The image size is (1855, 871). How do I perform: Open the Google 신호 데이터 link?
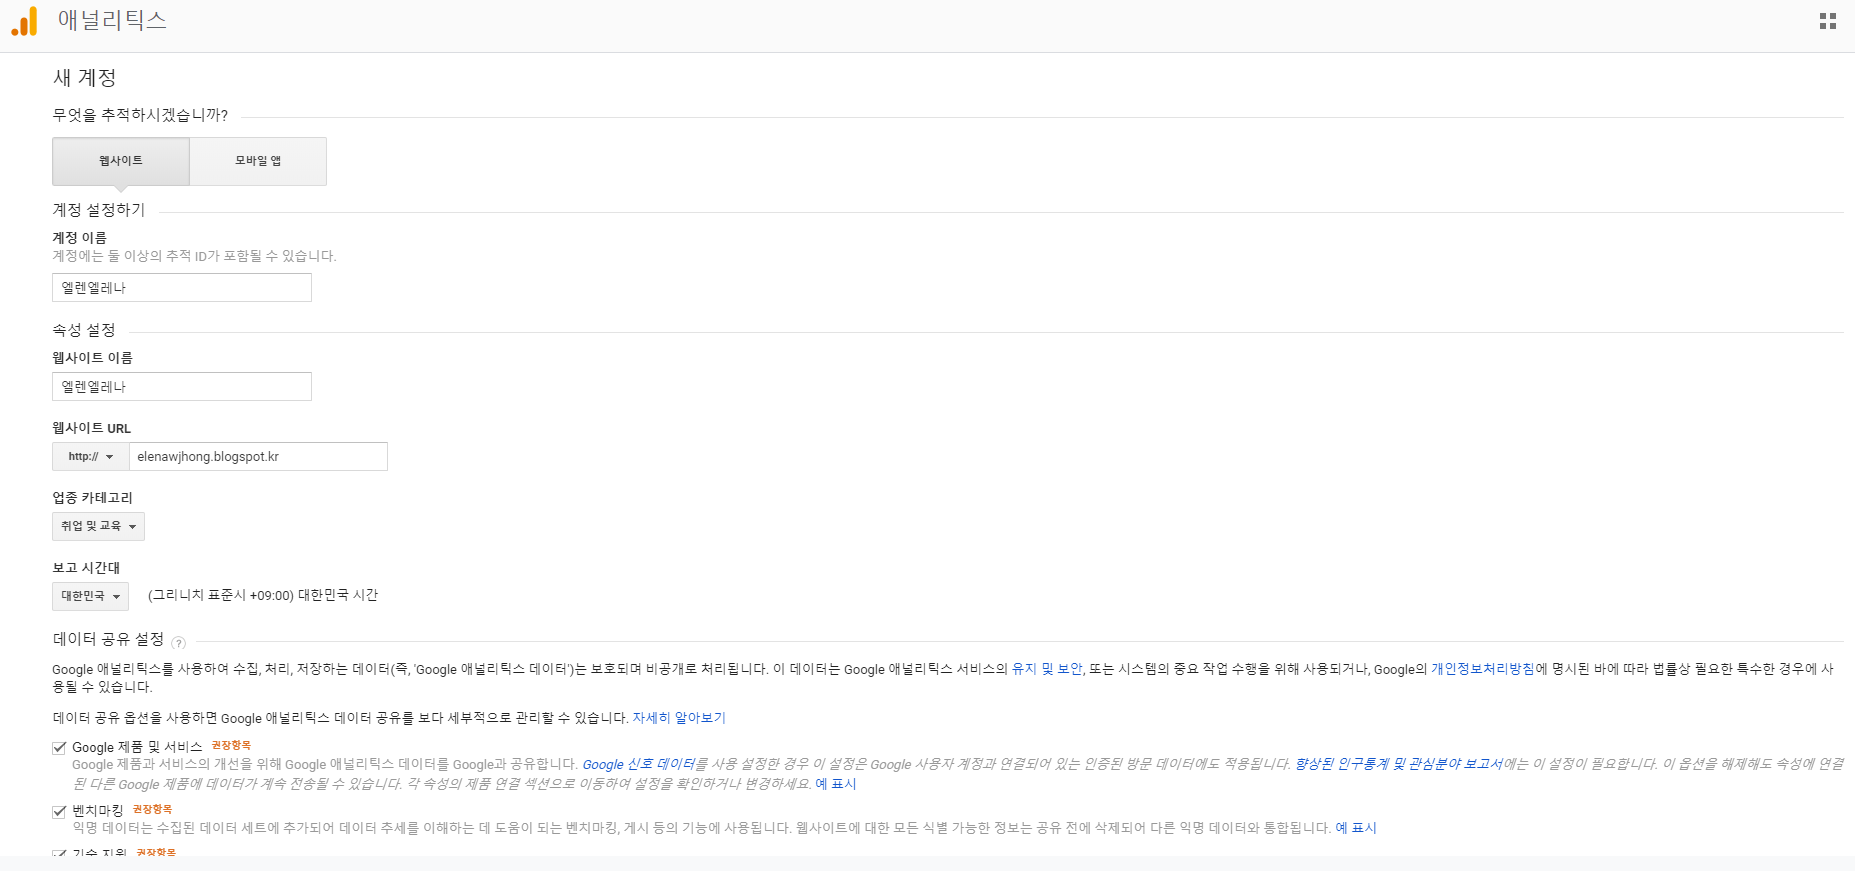click(638, 764)
